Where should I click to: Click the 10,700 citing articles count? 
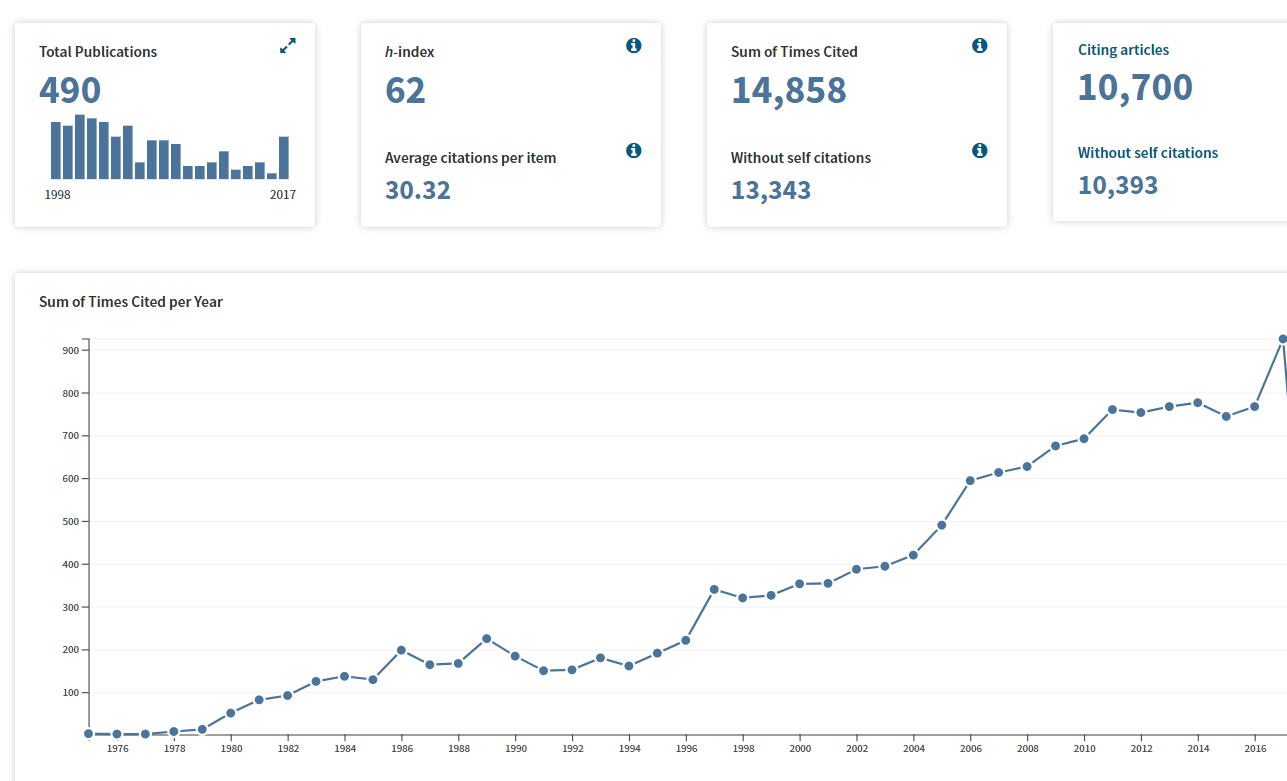(x=1135, y=88)
